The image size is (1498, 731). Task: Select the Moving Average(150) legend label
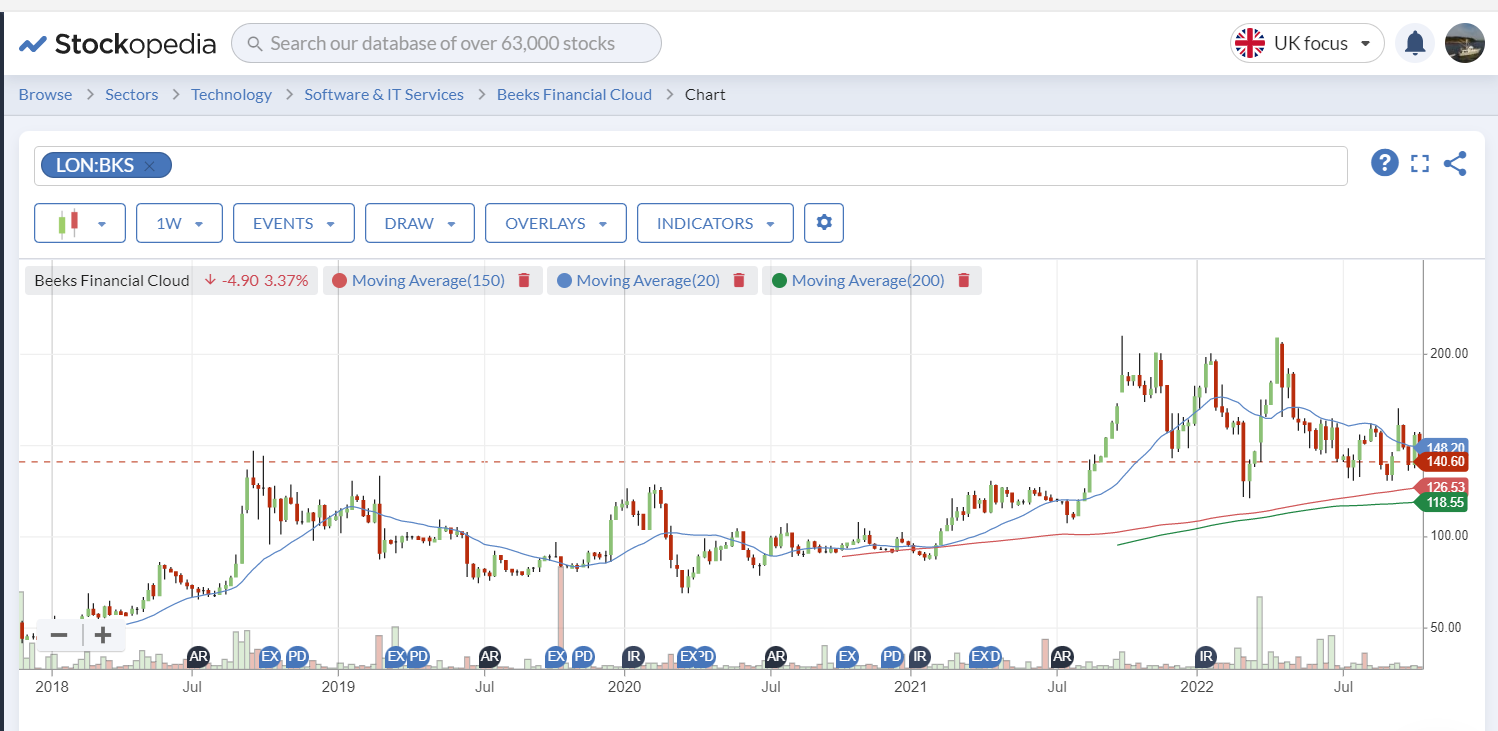click(429, 281)
